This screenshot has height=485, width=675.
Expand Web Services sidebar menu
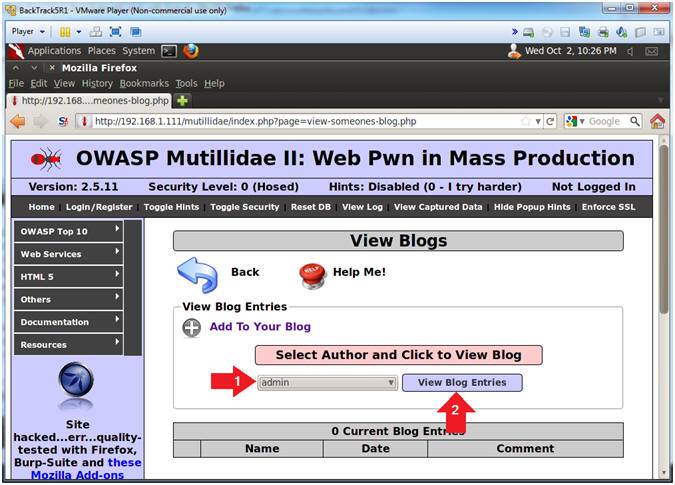[x=68, y=254]
